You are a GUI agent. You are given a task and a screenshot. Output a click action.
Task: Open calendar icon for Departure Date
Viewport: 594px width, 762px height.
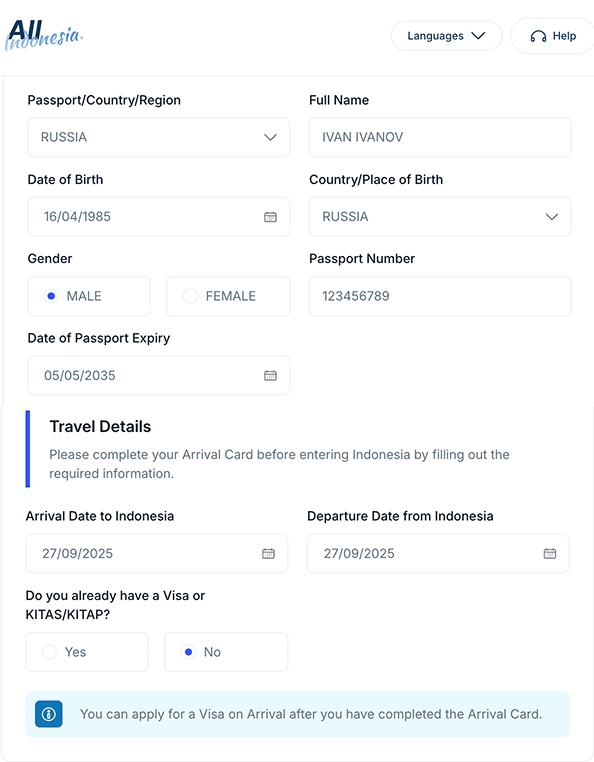[x=550, y=553]
